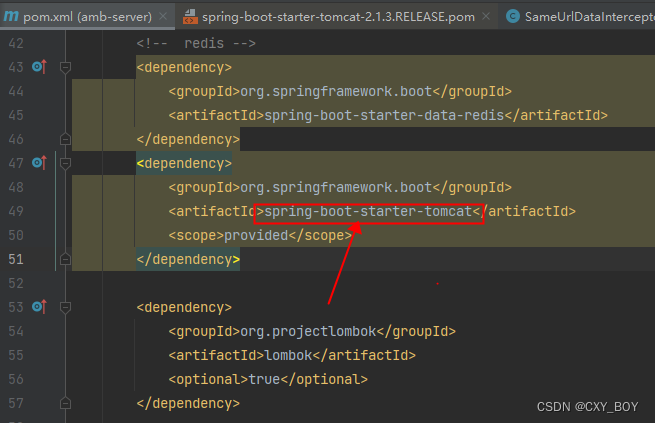Click org.projectlombok groupId text

tap(308, 332)
